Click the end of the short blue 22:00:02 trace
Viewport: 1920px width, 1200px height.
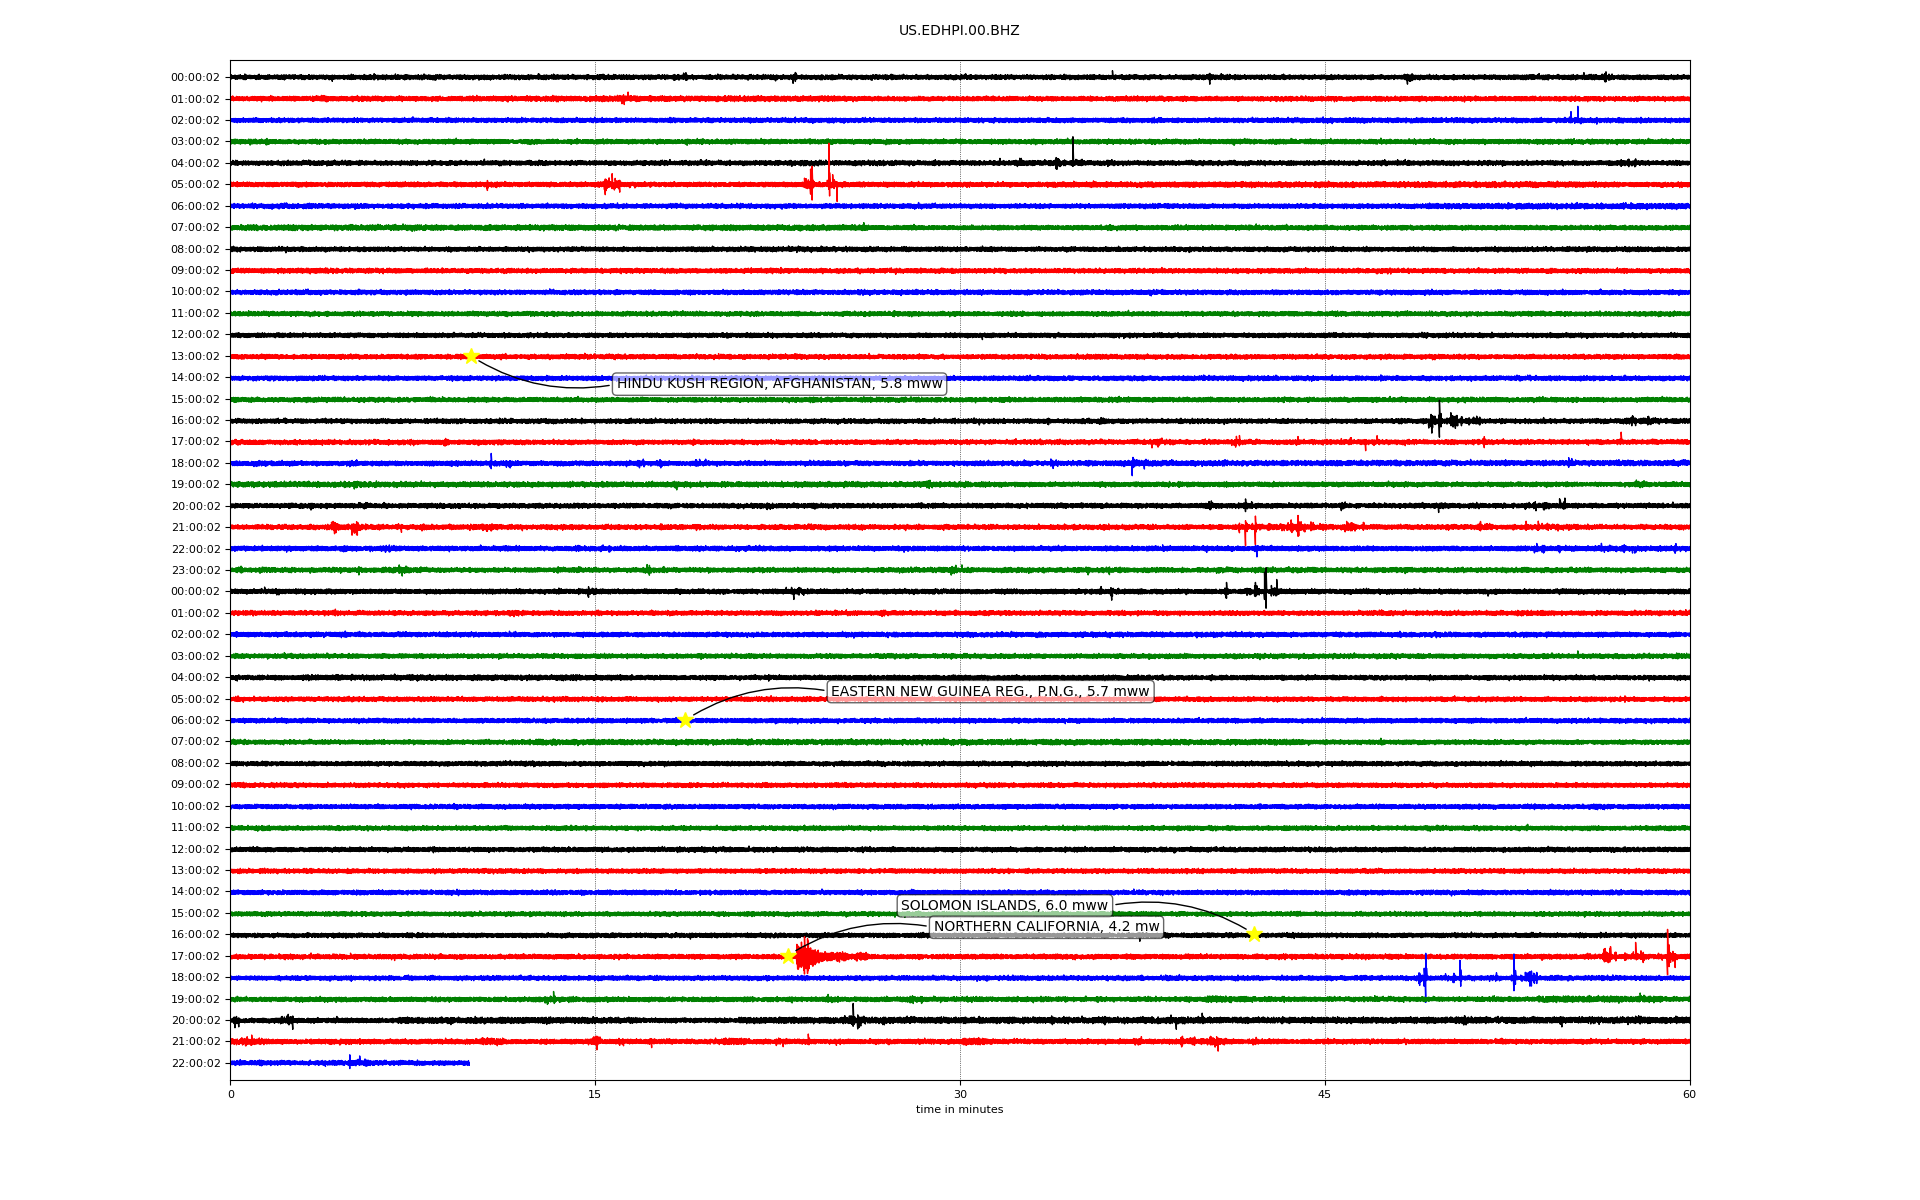468,1063
